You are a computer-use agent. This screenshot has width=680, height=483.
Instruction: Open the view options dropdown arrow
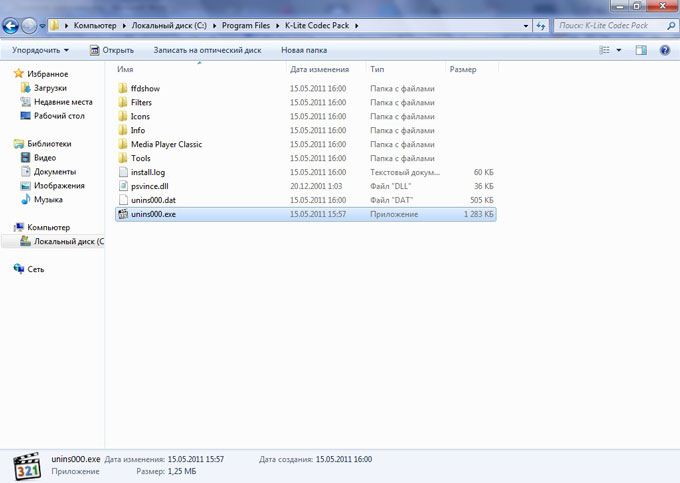(619, 50)
